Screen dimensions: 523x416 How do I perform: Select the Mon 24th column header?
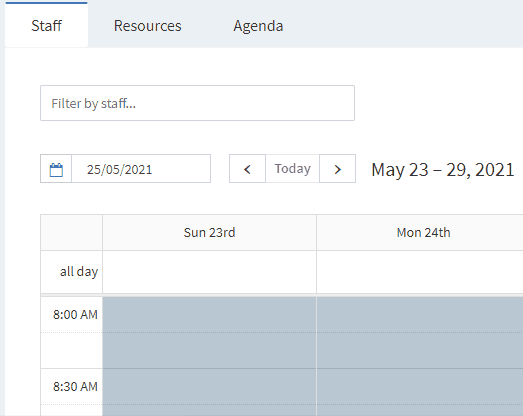(x=420, y=233)
